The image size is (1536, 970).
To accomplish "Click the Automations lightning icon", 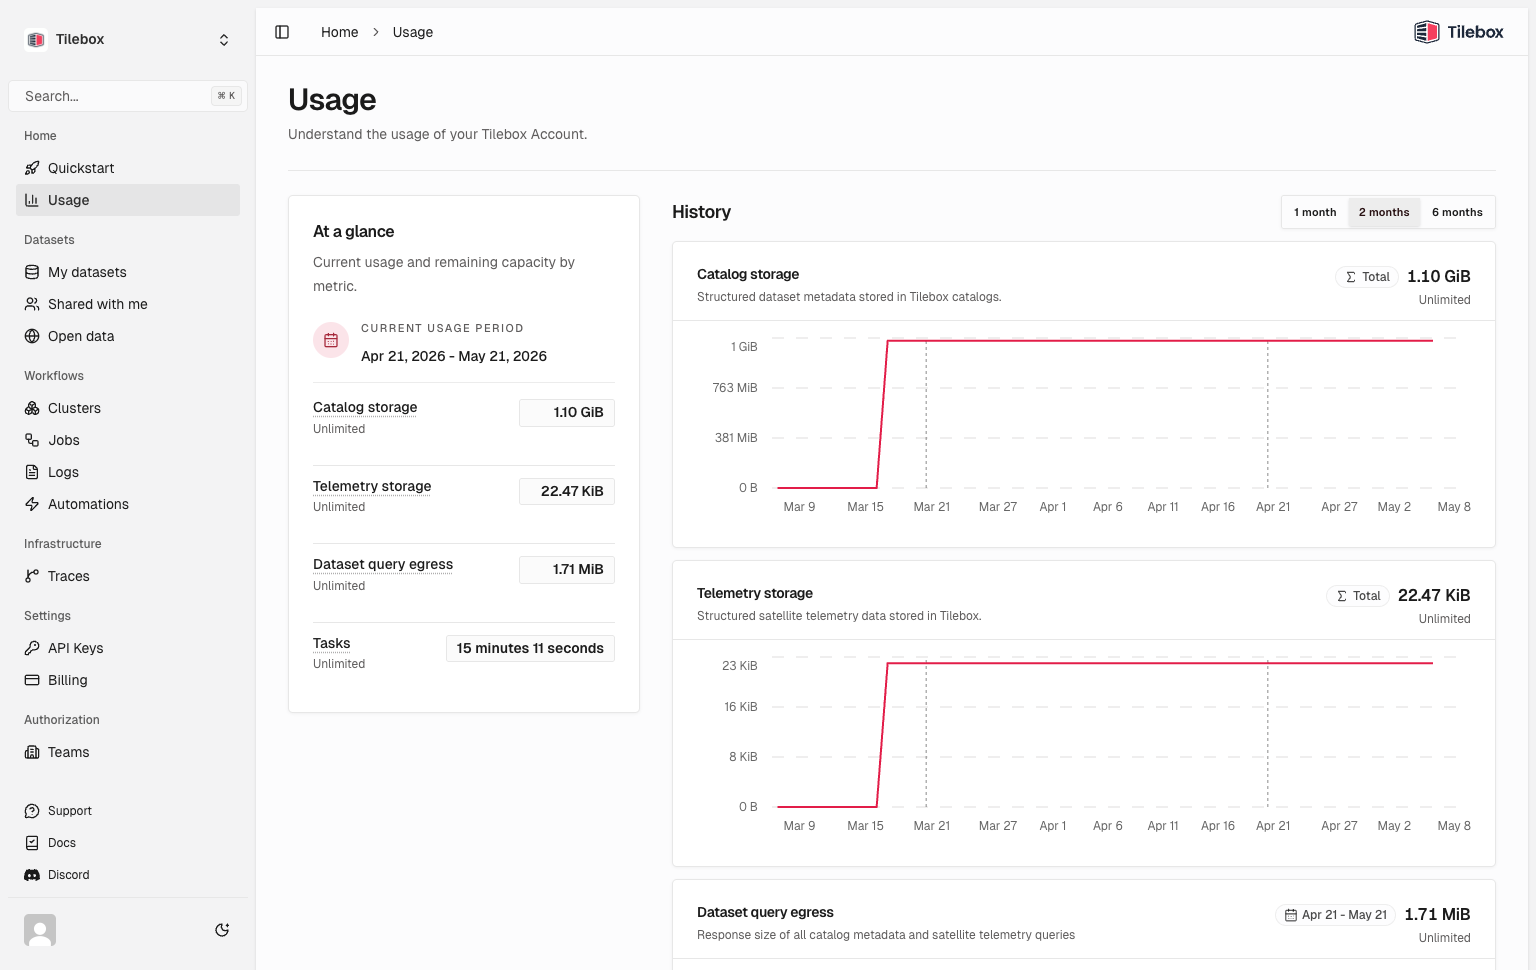I will [32, 504].
